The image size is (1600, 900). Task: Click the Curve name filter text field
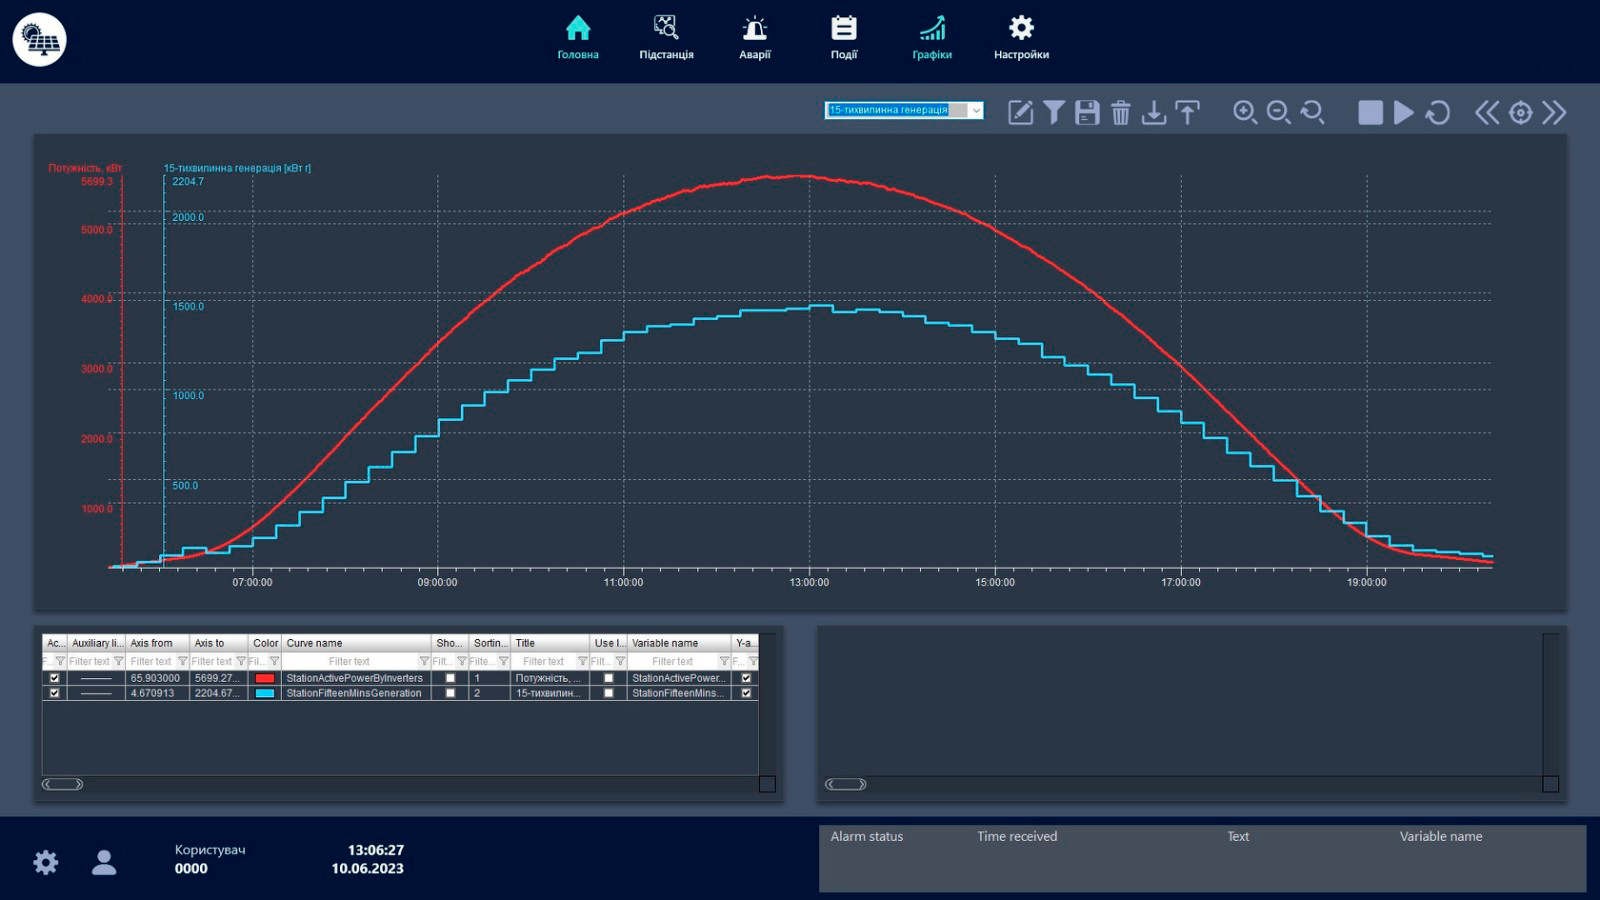pos(349,661)
